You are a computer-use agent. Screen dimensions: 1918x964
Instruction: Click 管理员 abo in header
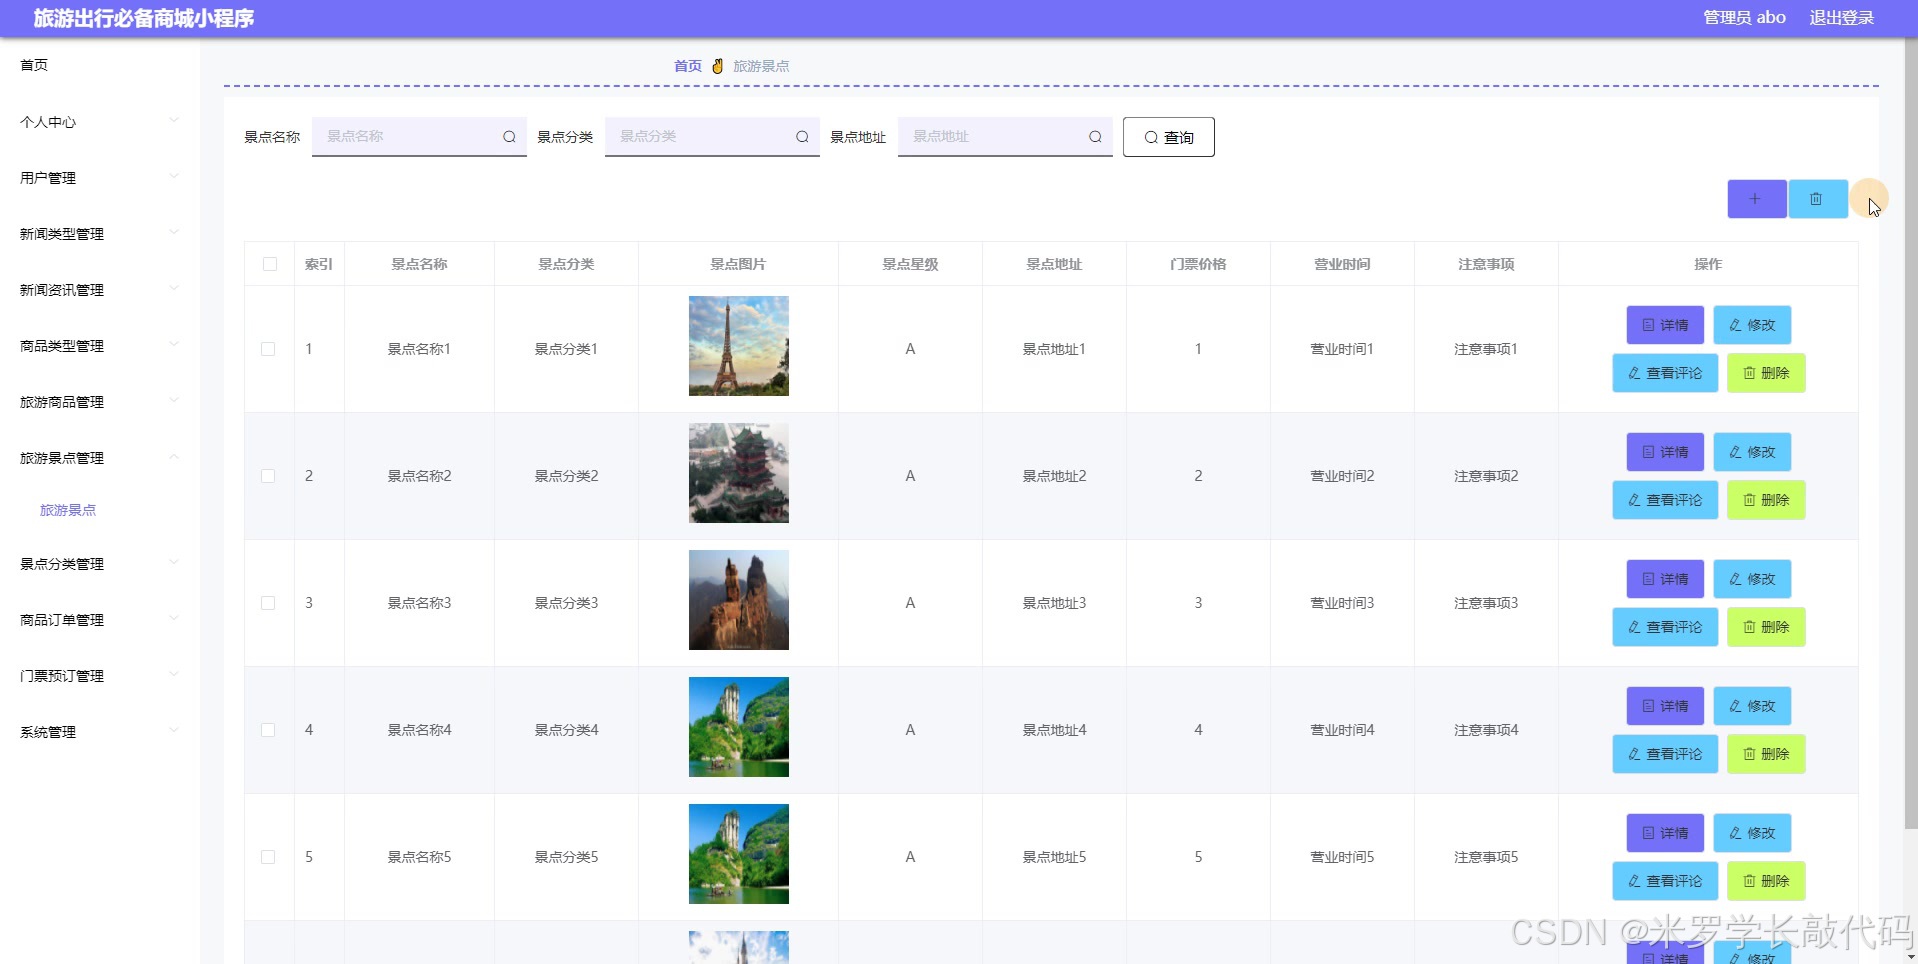click(1744, 18)
